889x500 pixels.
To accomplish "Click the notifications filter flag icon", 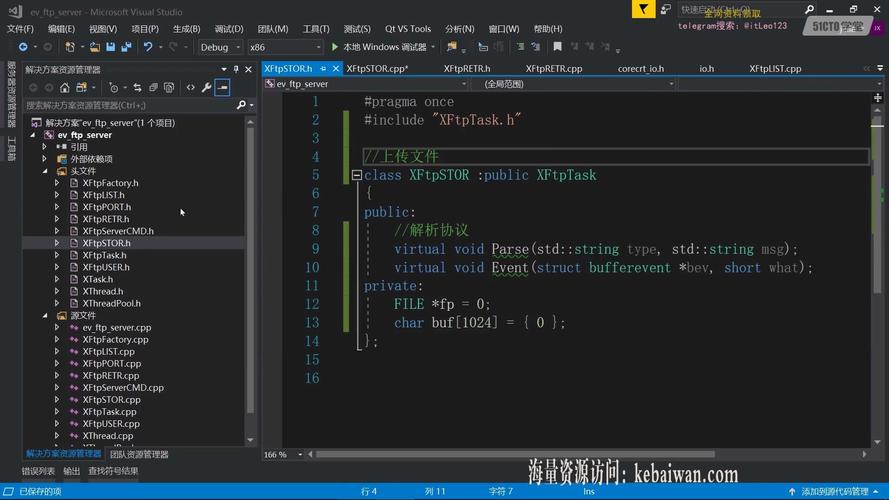I will tap(644, 9).
